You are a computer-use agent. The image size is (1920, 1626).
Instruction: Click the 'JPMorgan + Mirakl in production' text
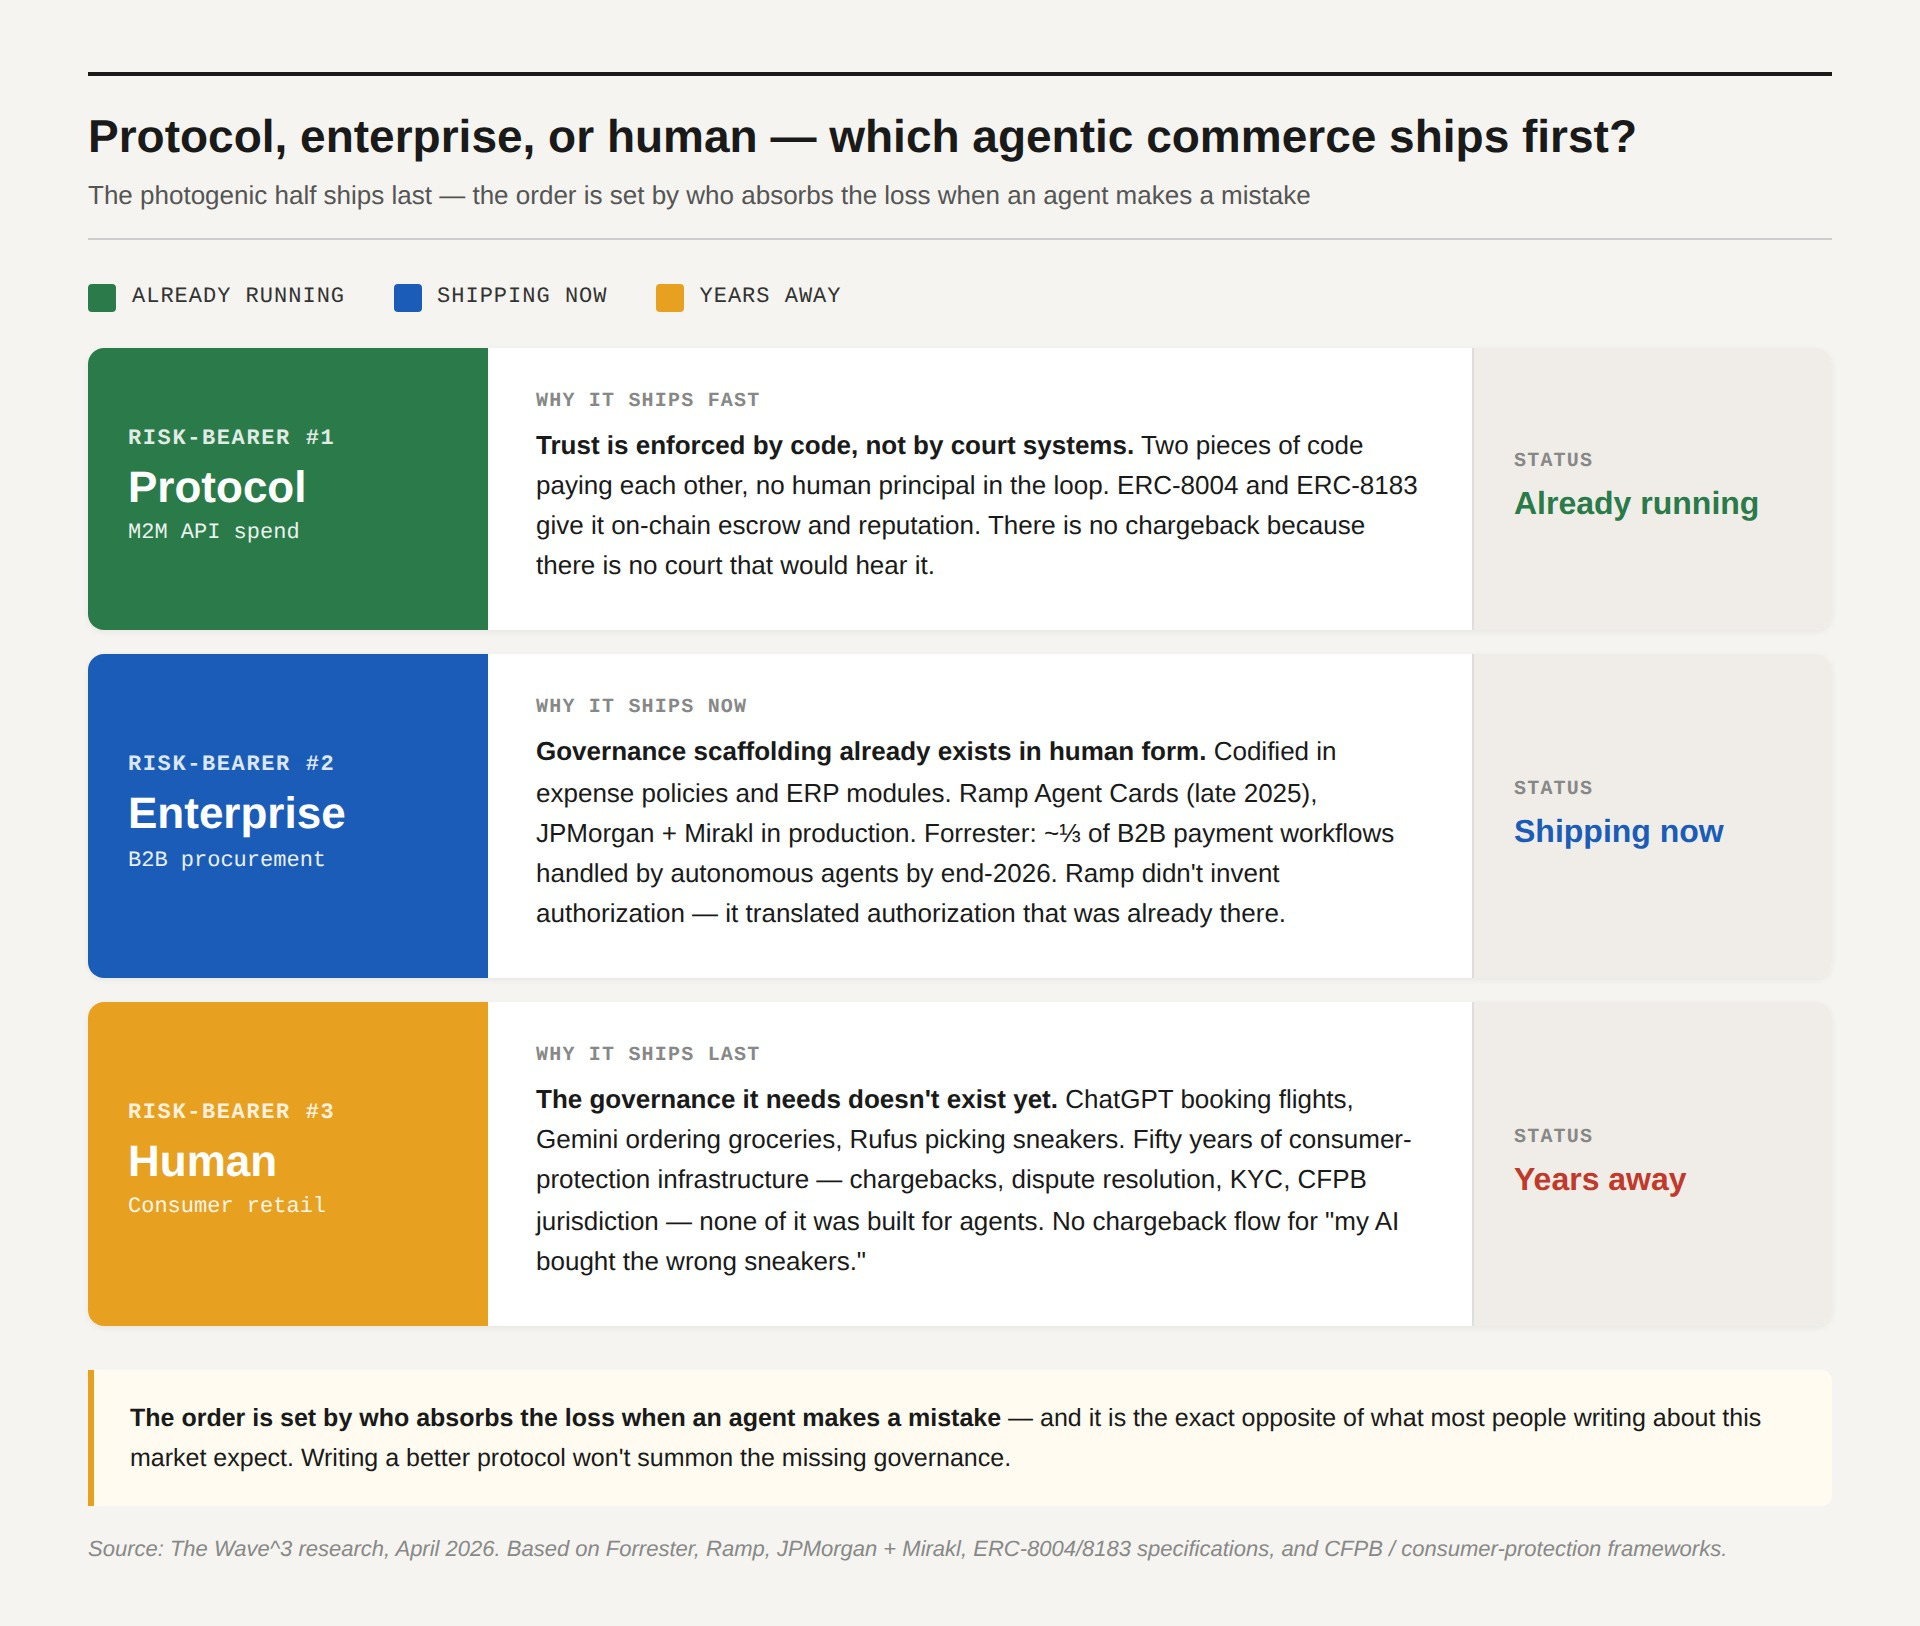click(726, 833)
